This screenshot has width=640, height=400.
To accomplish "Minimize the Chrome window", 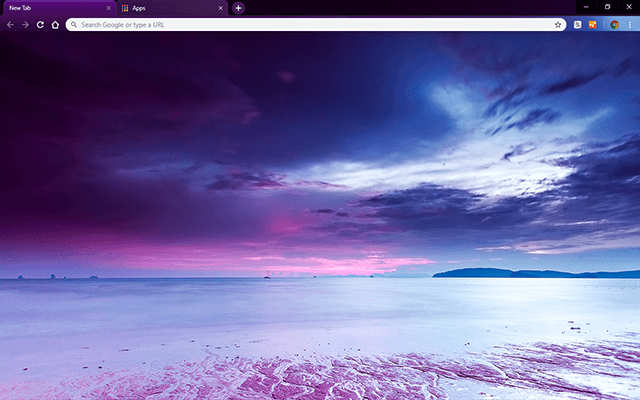I will pyautogui.click(x=585, y=7).
